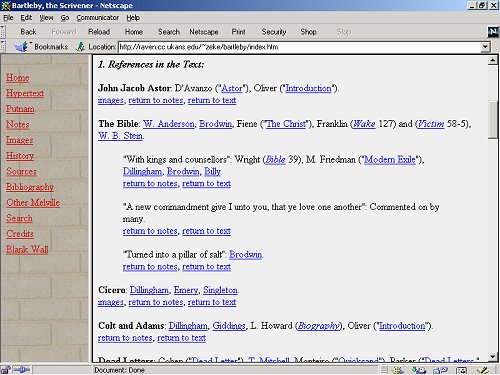Follow the "Astor" link by D'Avanzo
The height and width of the screenshot is (375, 500).
[232, 88]
